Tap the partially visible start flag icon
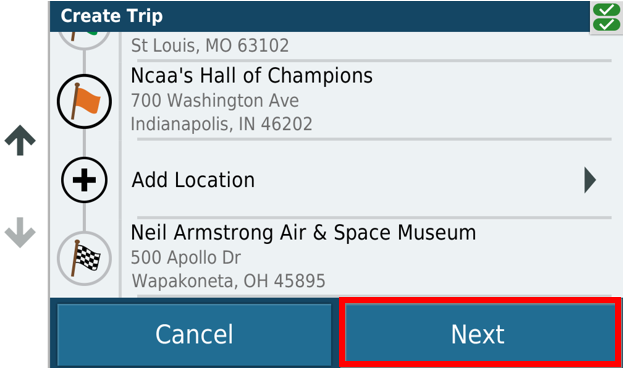This screenshot has width=623, height=368. [84, 41]
